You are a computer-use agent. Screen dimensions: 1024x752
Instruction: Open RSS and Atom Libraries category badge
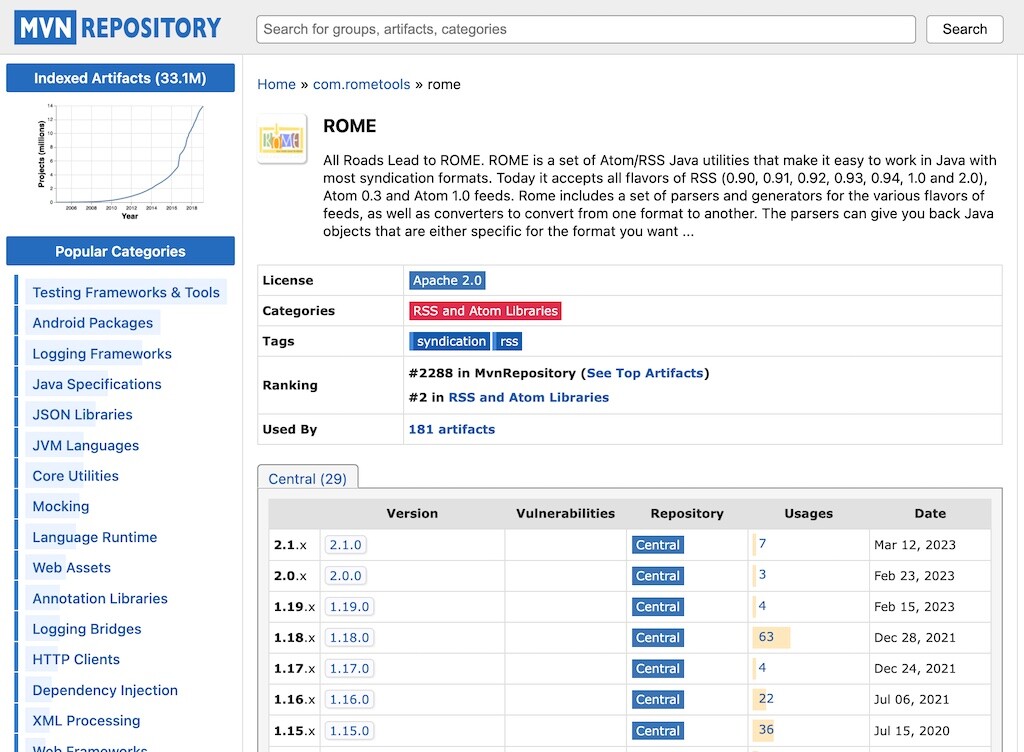pos(485,311)
